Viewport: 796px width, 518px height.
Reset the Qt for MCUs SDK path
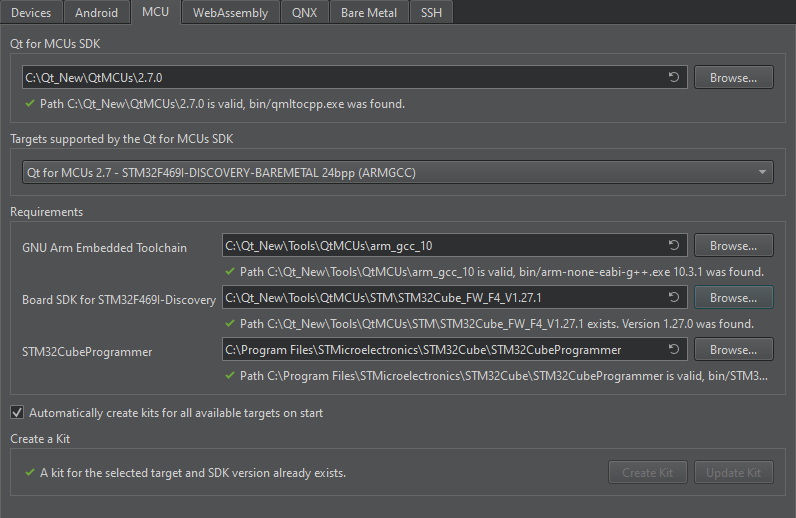pos(674,77)
